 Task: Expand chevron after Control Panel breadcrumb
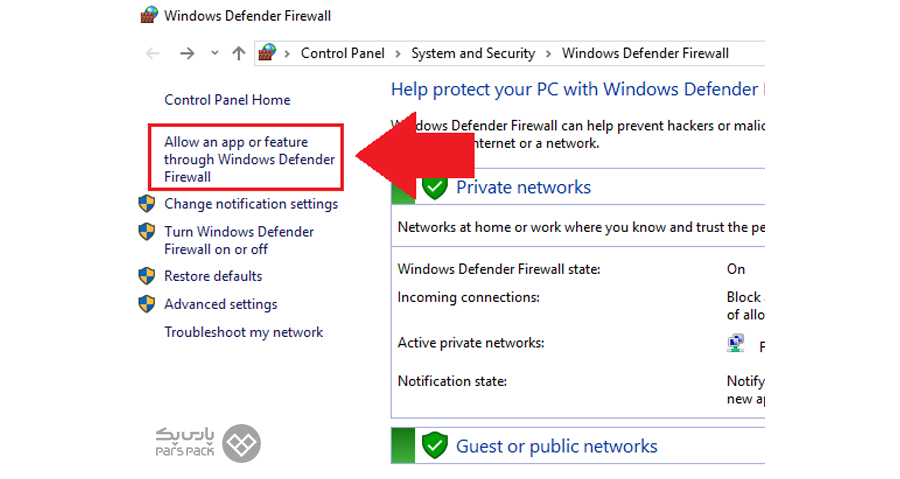click(398, 54)
